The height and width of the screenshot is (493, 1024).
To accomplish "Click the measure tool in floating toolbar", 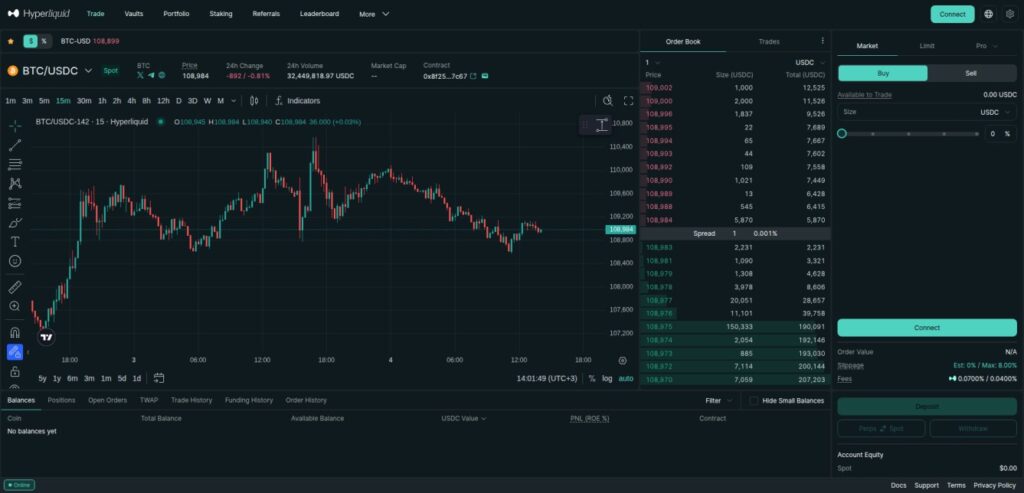I will click(601, 125).
